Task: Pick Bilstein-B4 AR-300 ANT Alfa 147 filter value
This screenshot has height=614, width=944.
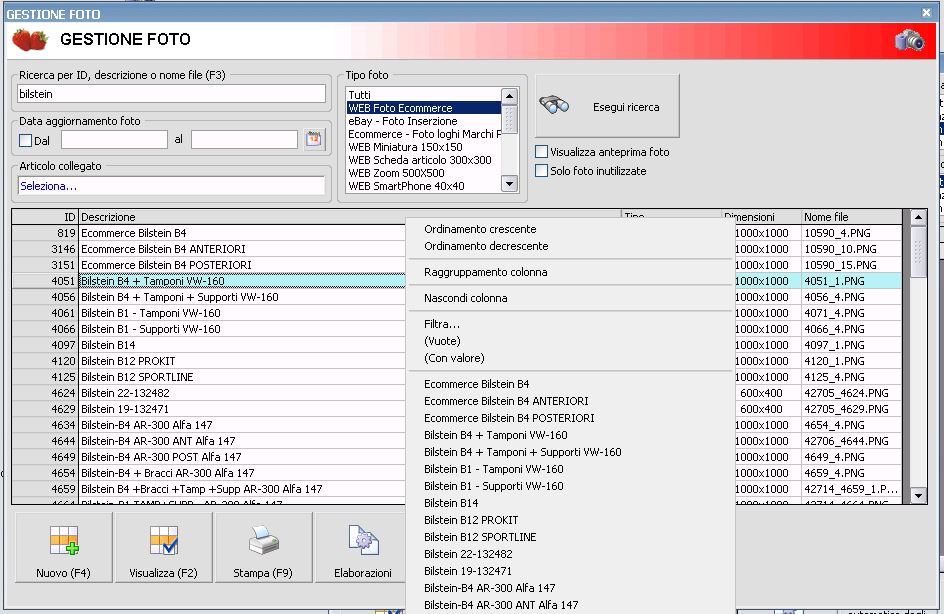Action: coord(501,604)
